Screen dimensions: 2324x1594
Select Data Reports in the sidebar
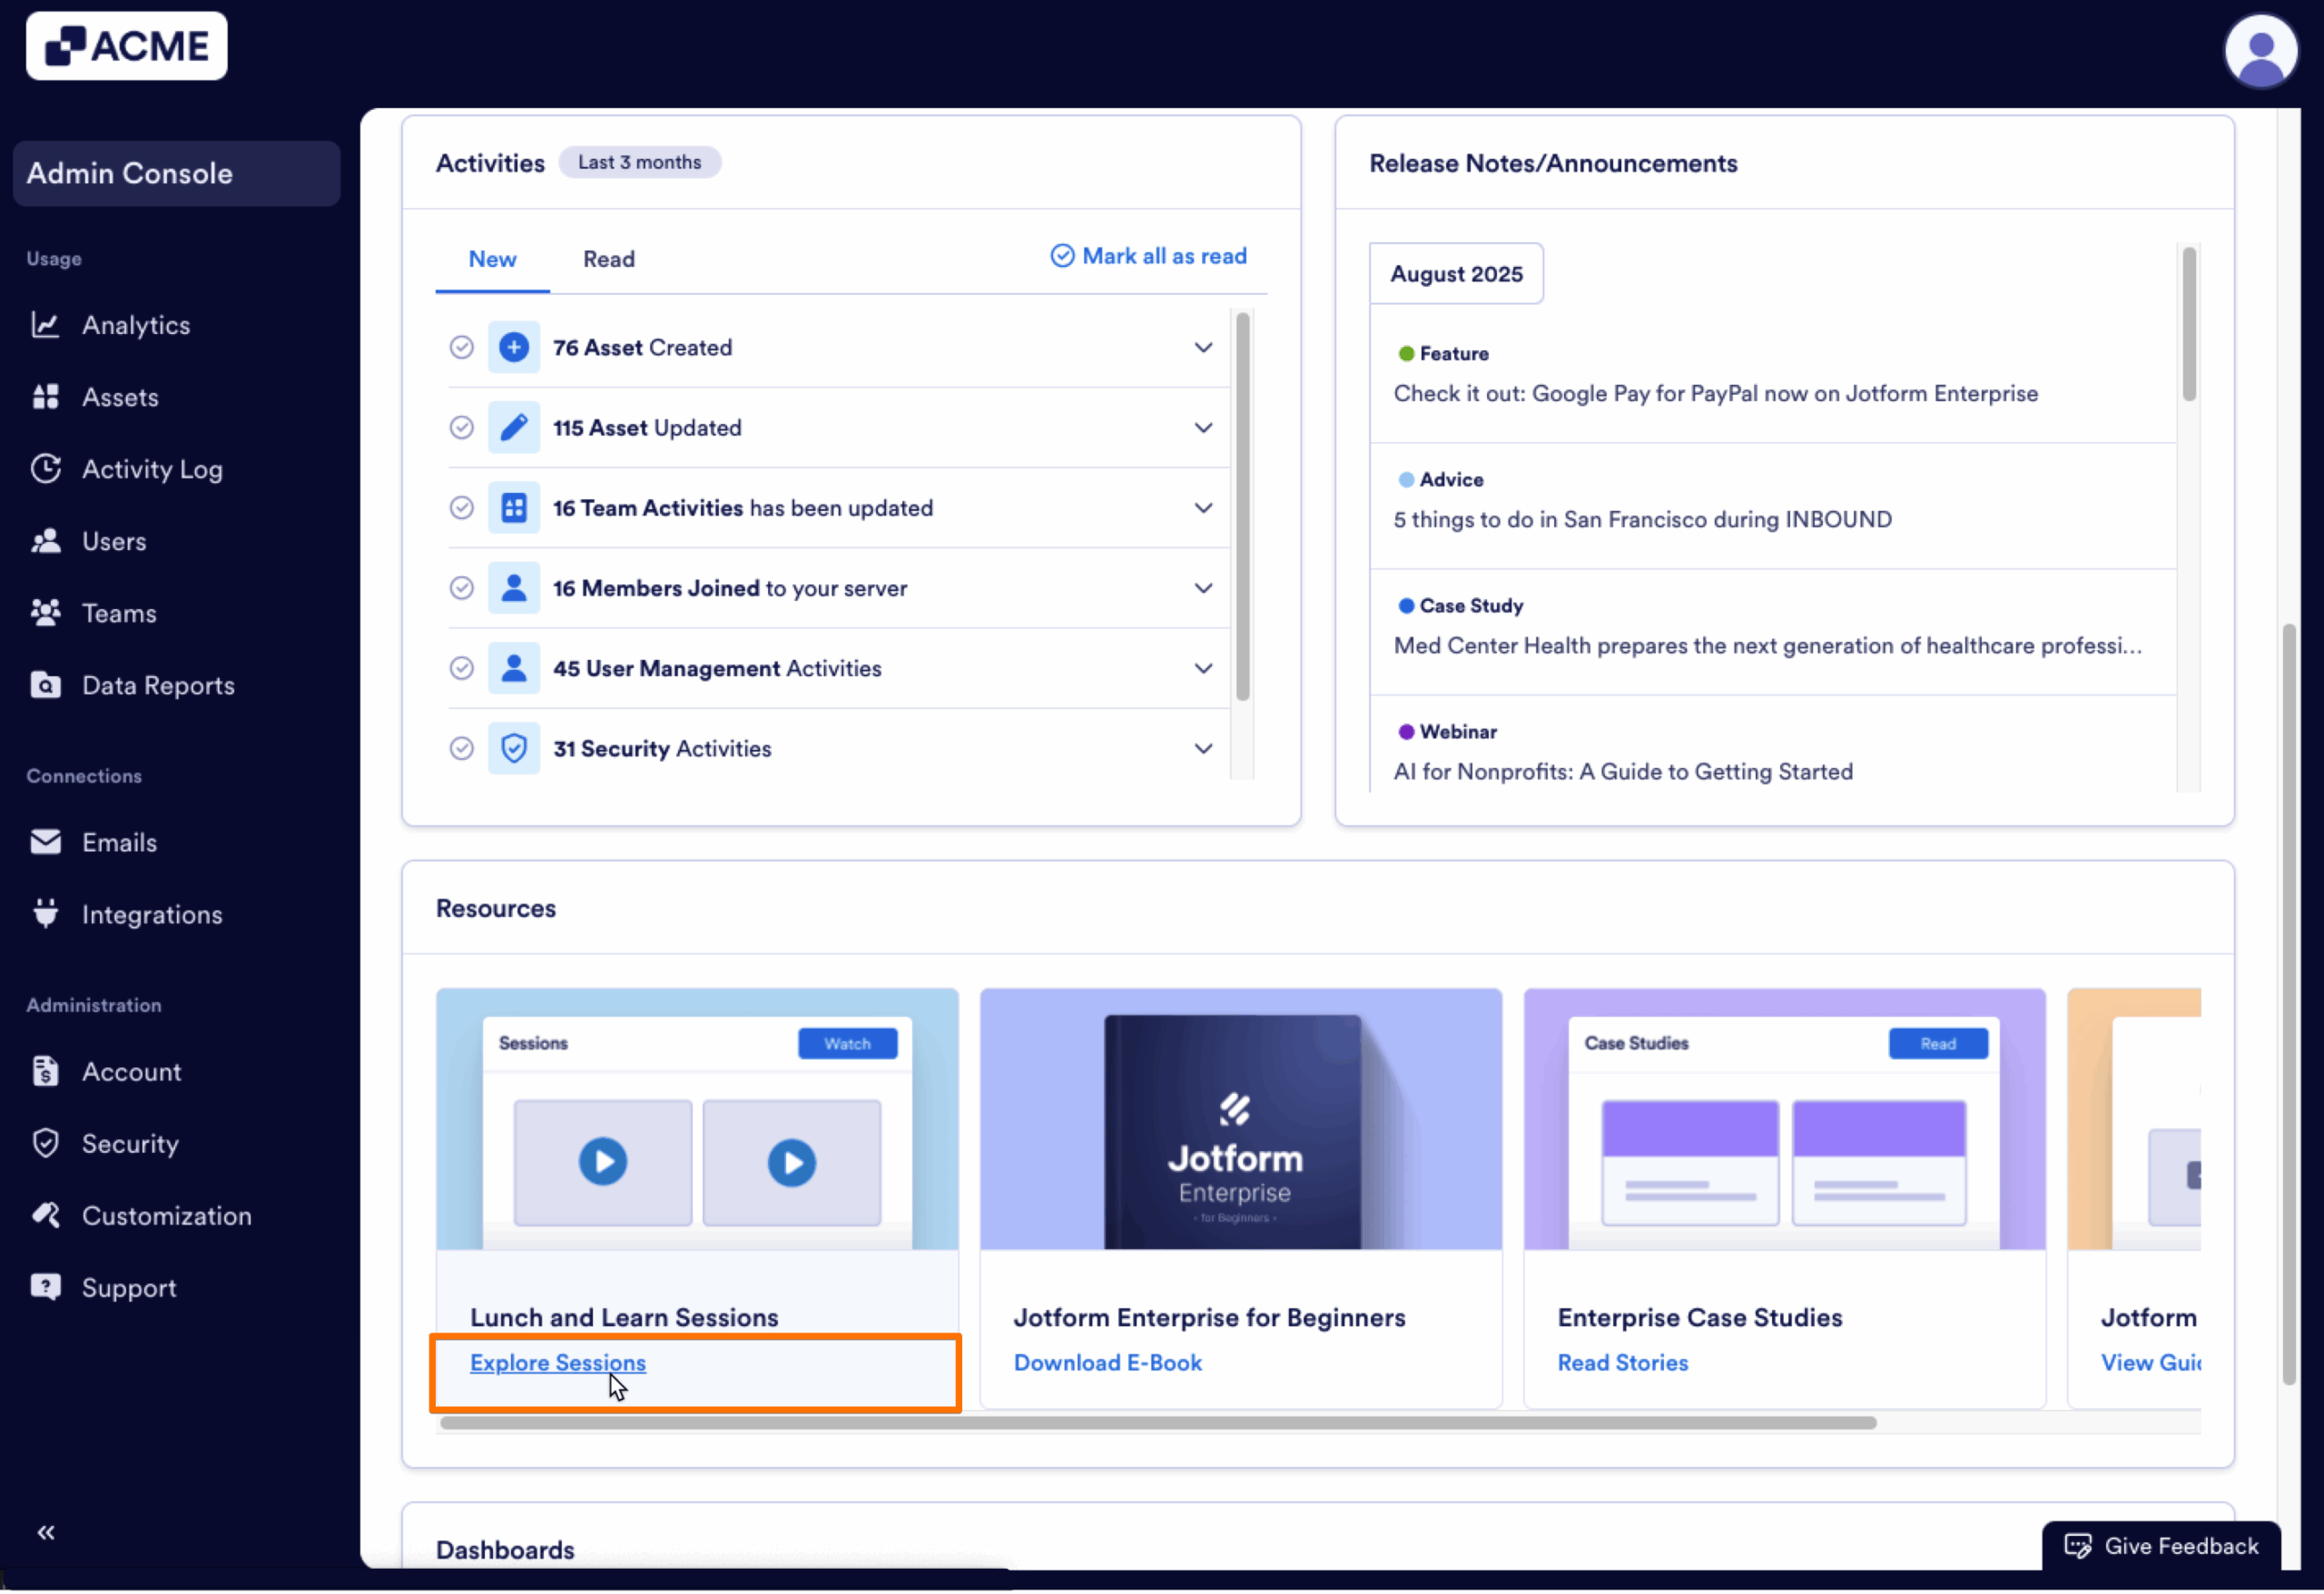tap(157, 685)
